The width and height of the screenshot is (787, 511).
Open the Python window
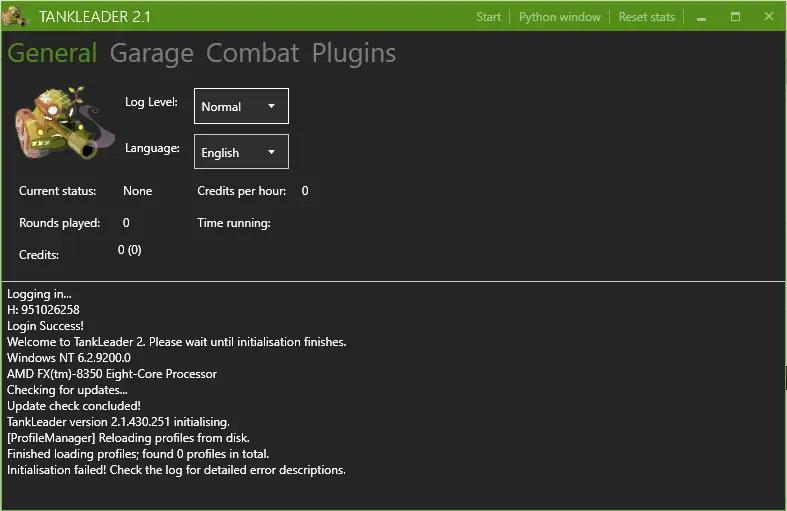point(560,17)
